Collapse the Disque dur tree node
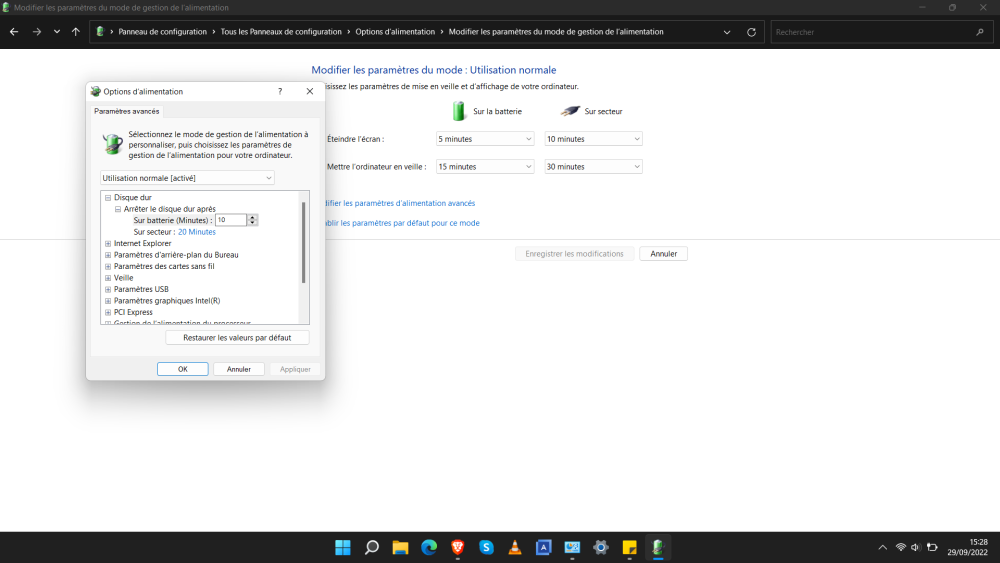The width and height of the screenshot is (1000, 563). [x=107, y=198]
